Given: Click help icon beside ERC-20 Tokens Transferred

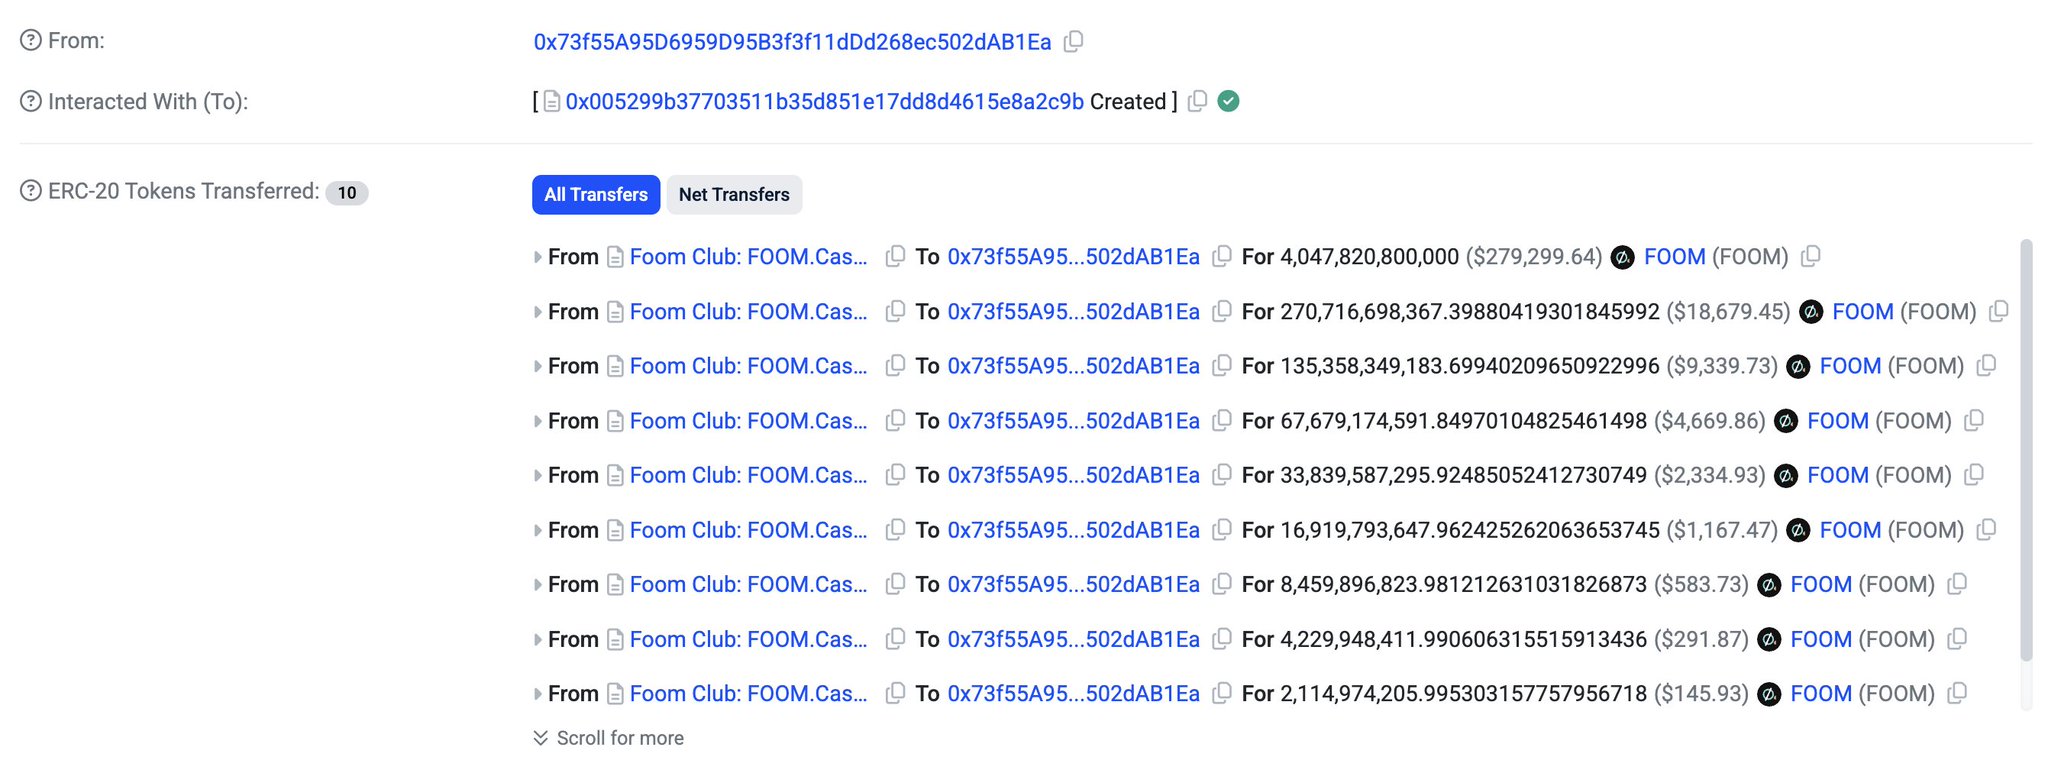Looking at the screenshot, I should tap(31, 191).
